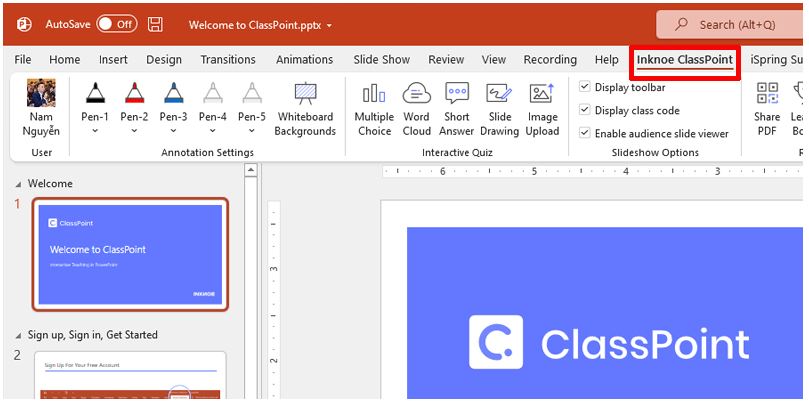809x405 pixels.
Task: Select the red Pen-2 color pen
Action: point(134,95)
